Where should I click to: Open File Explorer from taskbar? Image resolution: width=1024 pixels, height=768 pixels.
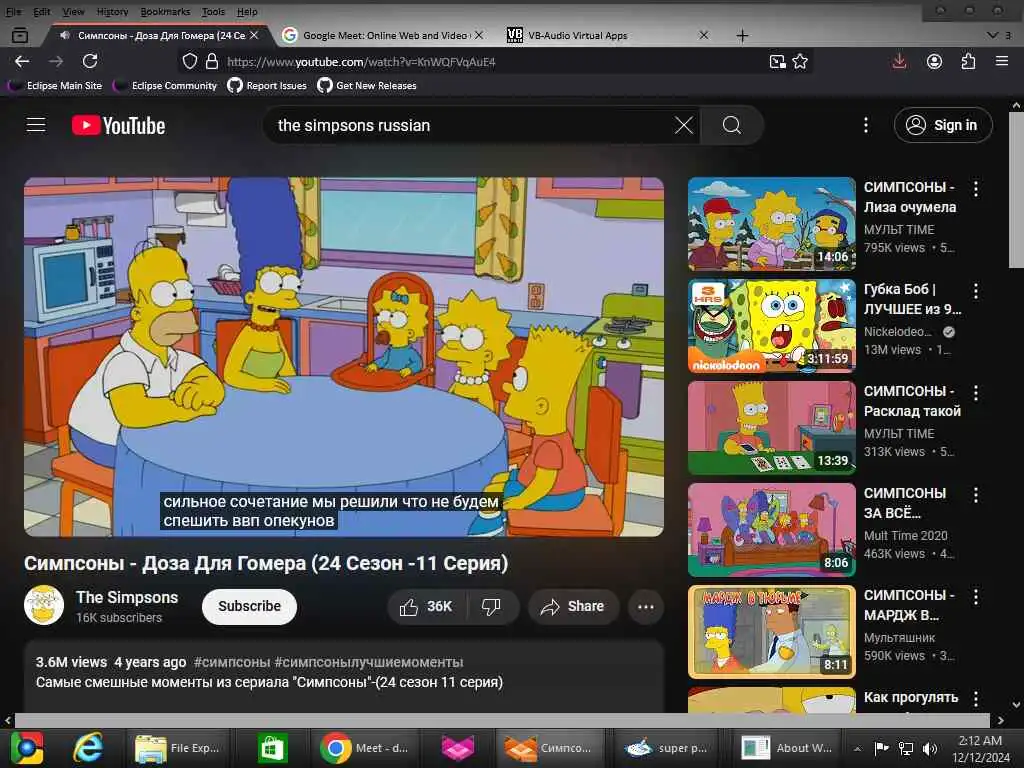pos(178,748)
